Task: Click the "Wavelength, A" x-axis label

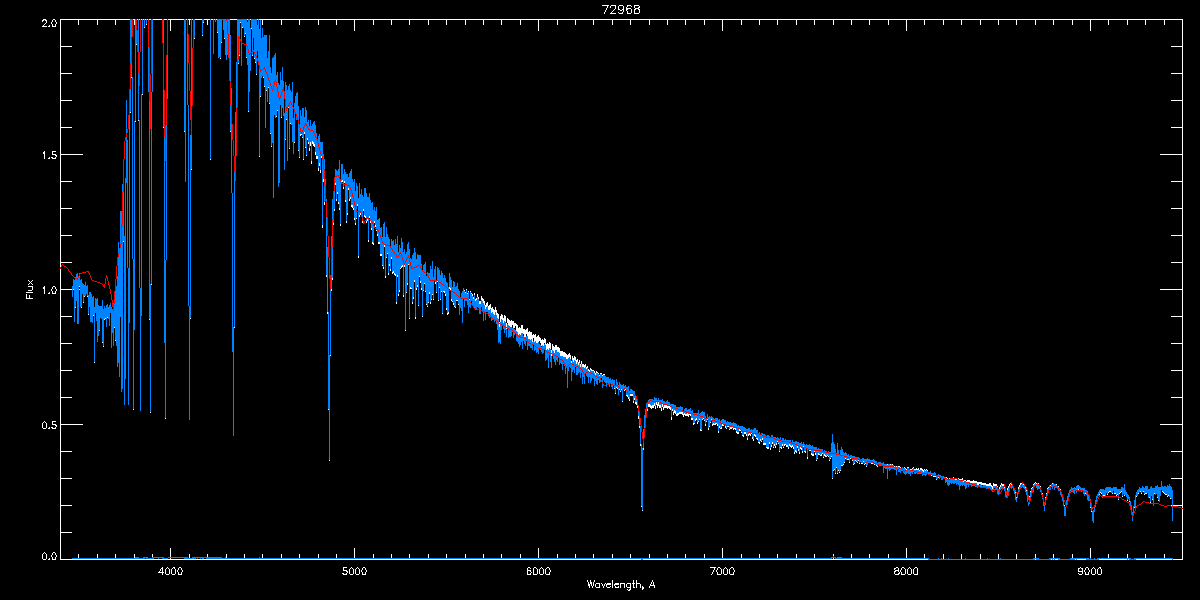Action: tap(621, 585)
